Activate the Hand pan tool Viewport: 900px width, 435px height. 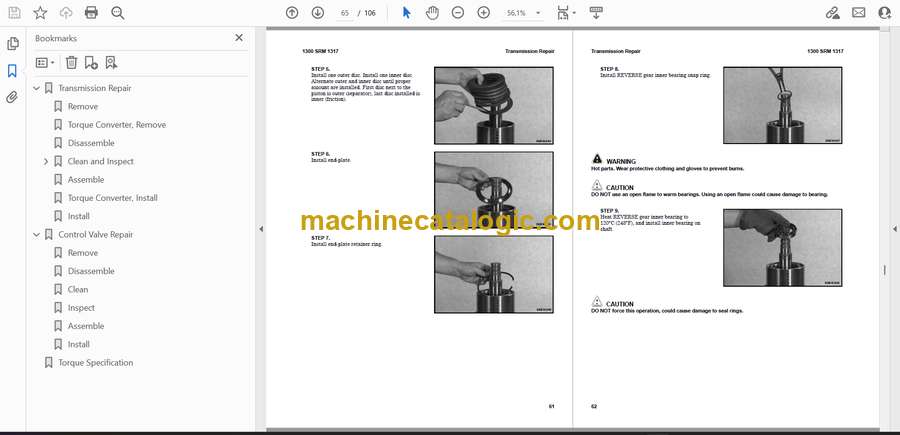click(432, 13)
